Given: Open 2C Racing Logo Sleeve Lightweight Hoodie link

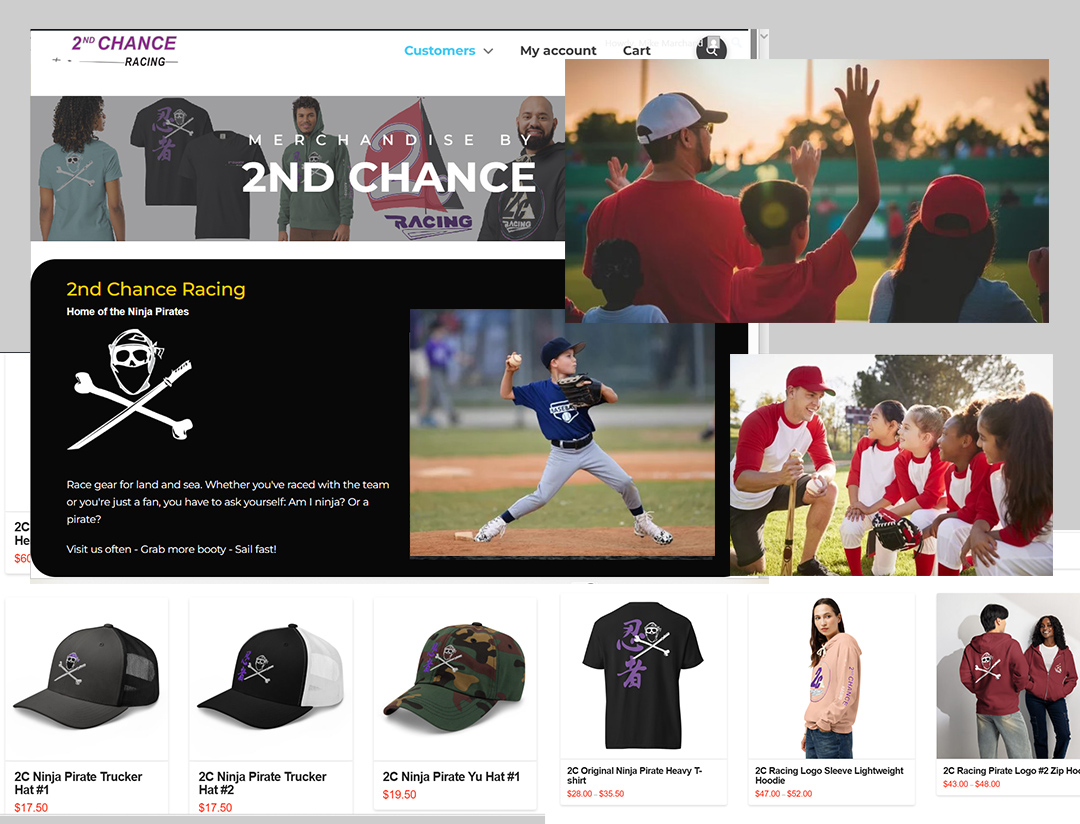Looking at the screenshot, I should 829,775.
